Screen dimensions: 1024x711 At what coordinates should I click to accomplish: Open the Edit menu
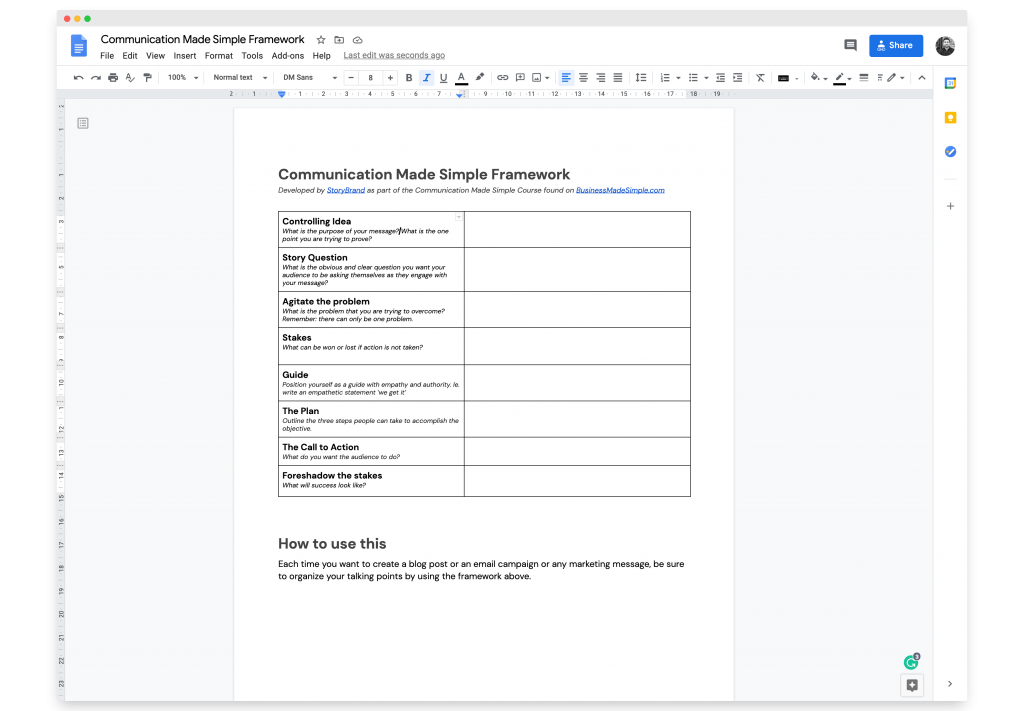[x=130, y=55]
